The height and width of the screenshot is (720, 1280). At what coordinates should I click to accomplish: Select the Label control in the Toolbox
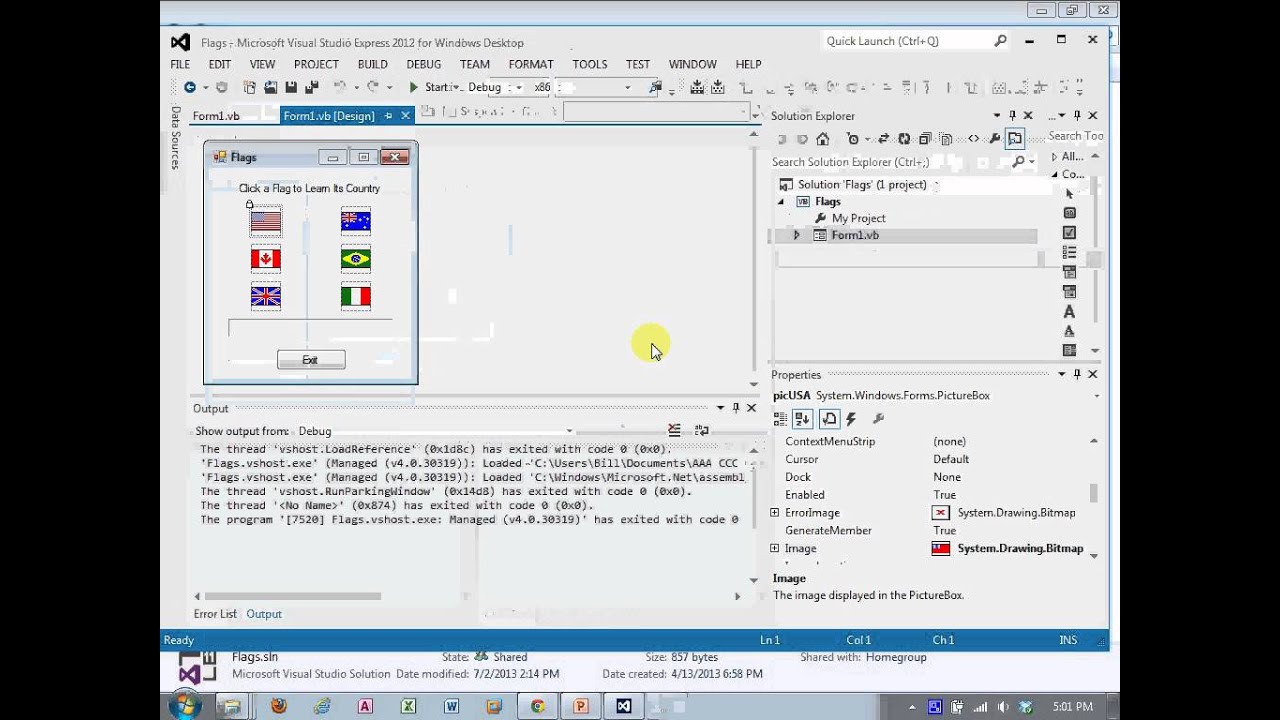point(1069,312)
